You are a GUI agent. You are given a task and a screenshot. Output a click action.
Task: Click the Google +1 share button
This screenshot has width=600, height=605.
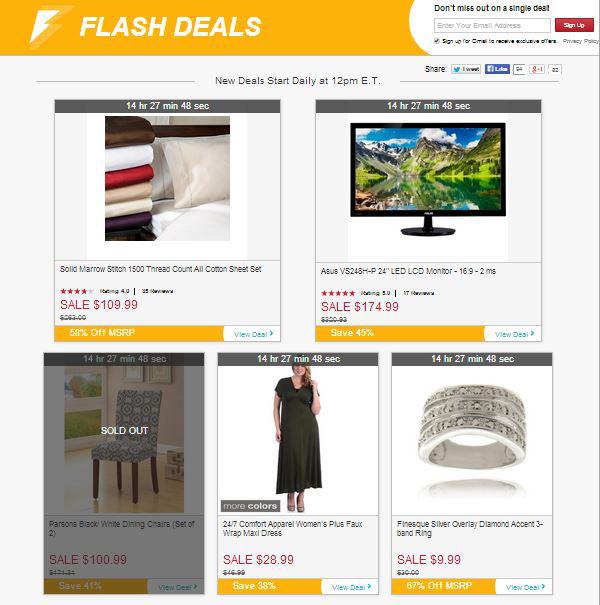coord(537,69)
